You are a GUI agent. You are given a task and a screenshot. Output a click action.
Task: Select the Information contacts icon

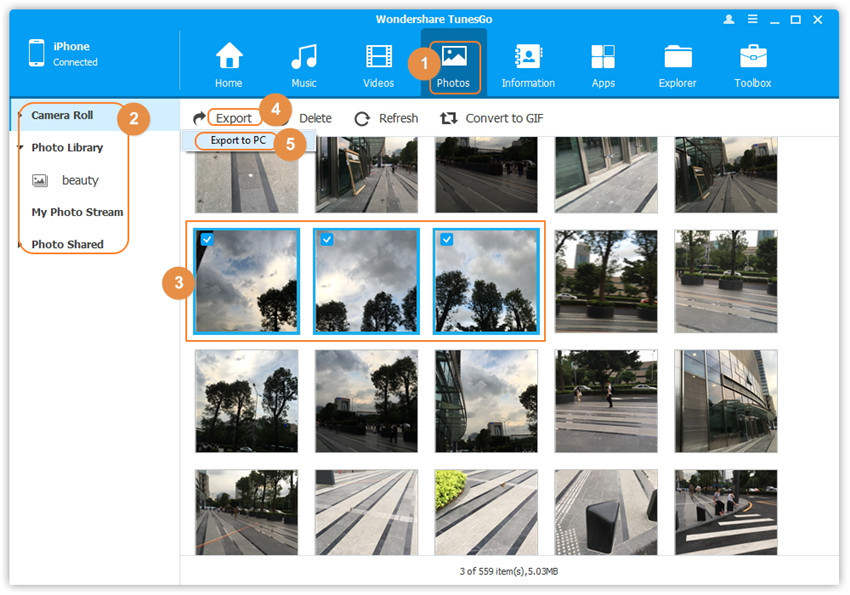click(x=528, y=57)
